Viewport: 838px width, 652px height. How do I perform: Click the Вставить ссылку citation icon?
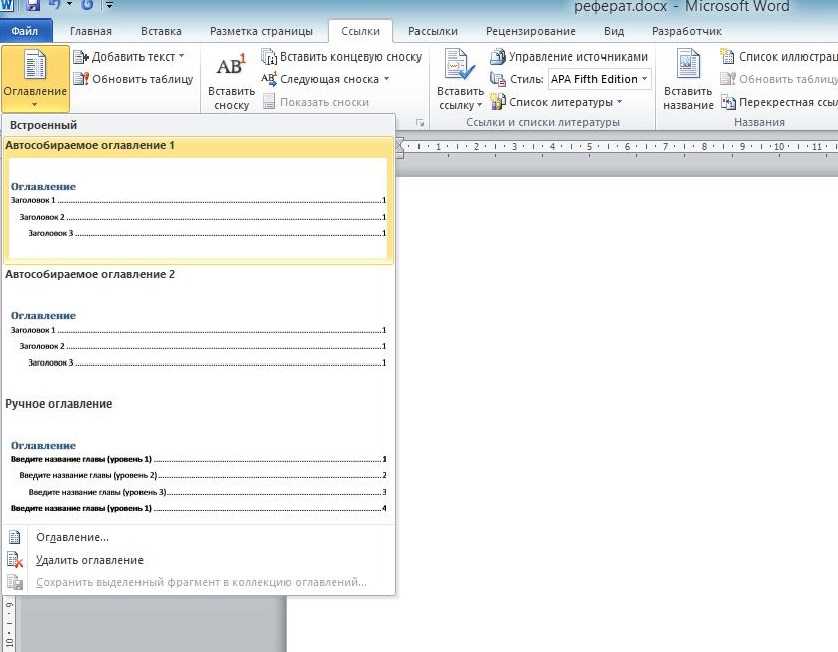(460, 68)
